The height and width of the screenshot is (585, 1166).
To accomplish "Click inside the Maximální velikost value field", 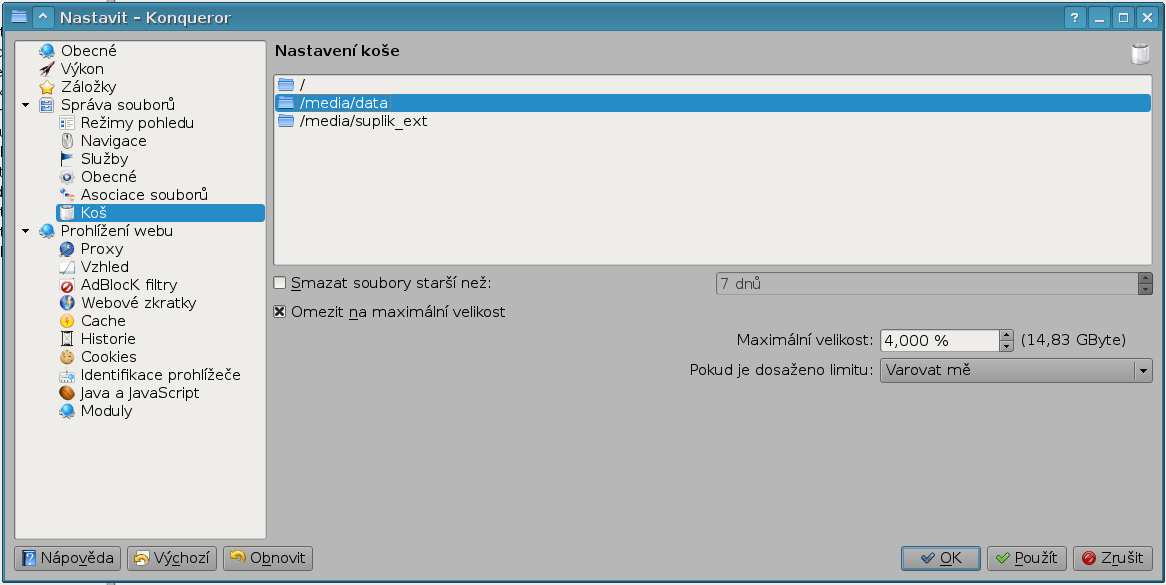I will click(x=940, y=340).
